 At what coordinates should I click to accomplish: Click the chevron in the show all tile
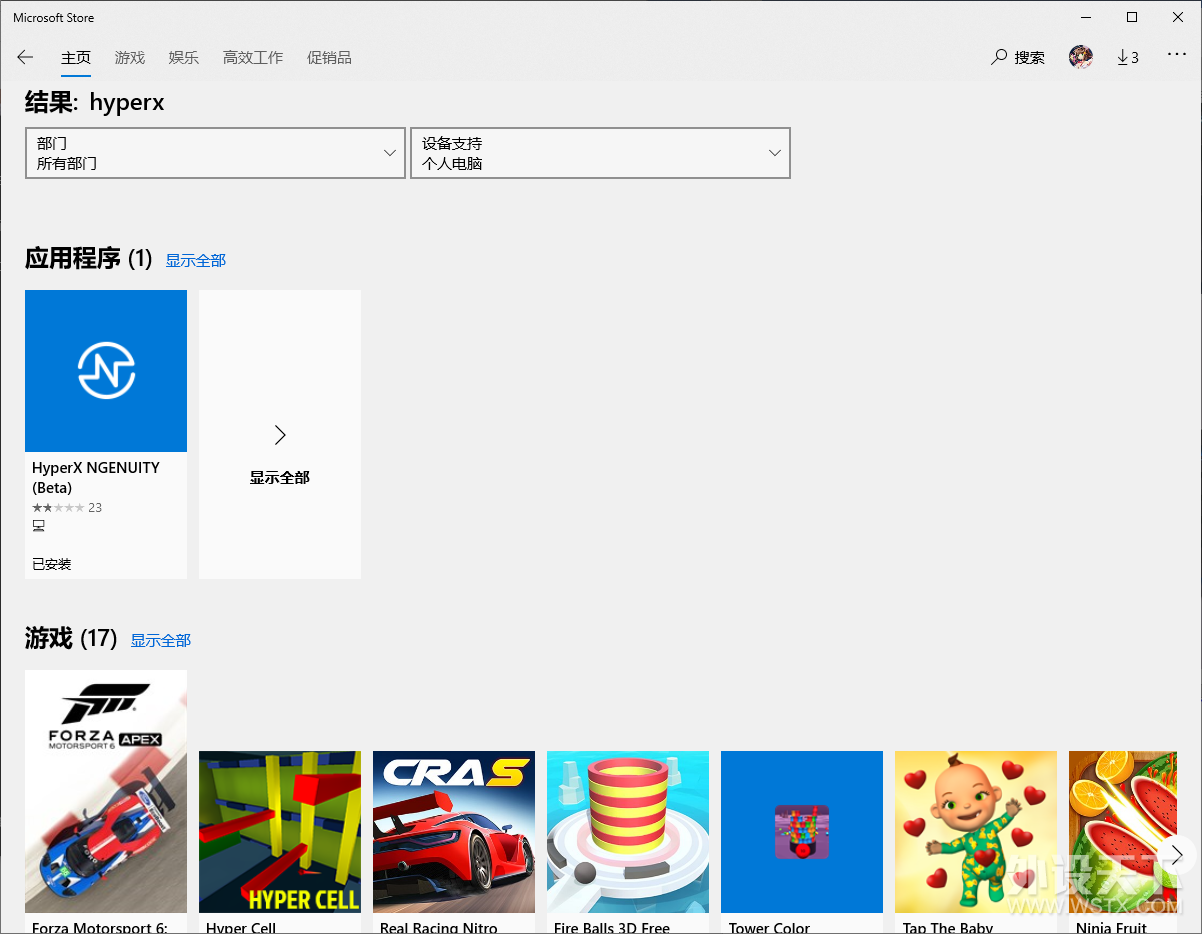(280, 435)
